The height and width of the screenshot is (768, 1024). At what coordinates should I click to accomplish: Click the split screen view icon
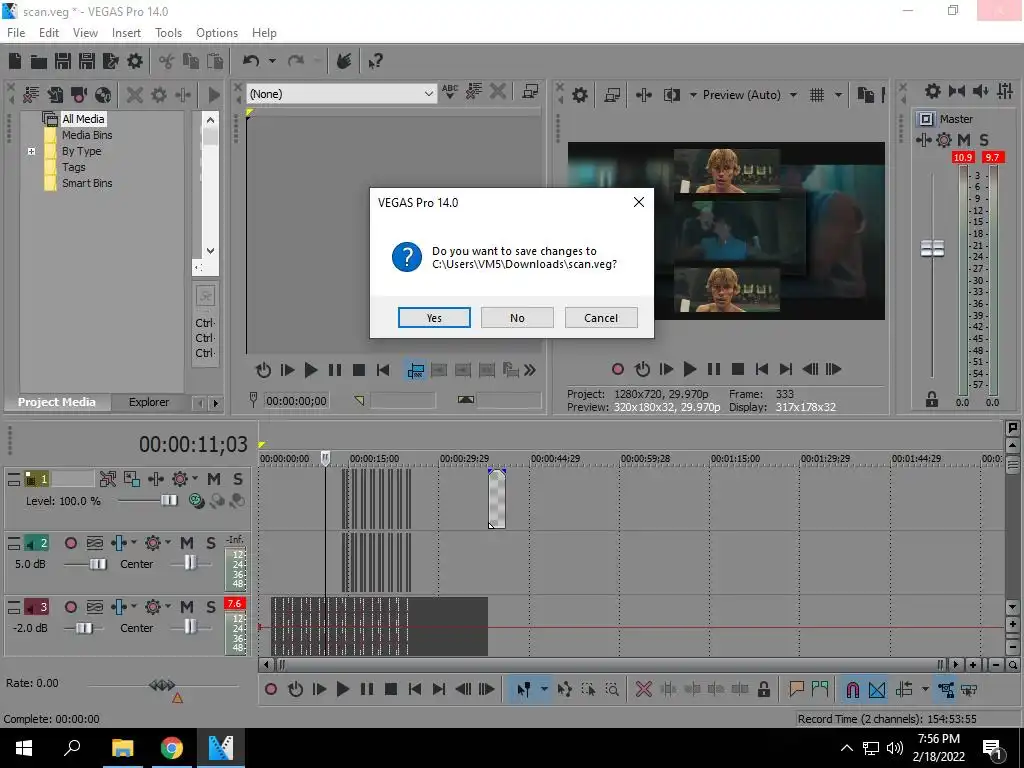click(671, 95)
